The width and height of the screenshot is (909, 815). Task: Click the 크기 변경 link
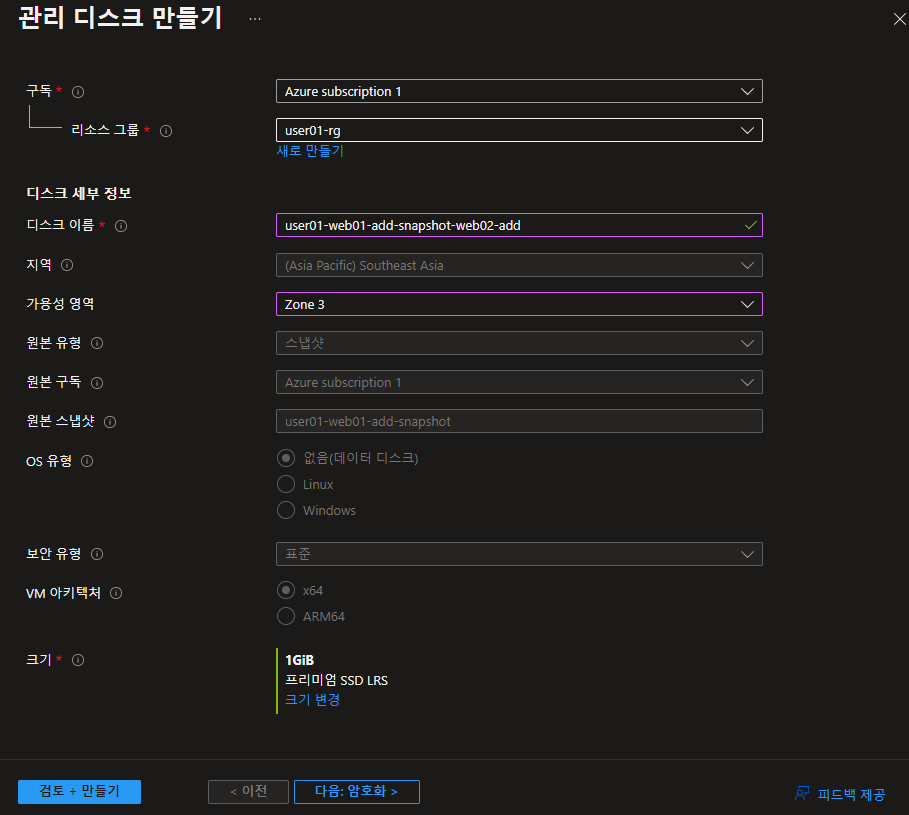[312, 700]
